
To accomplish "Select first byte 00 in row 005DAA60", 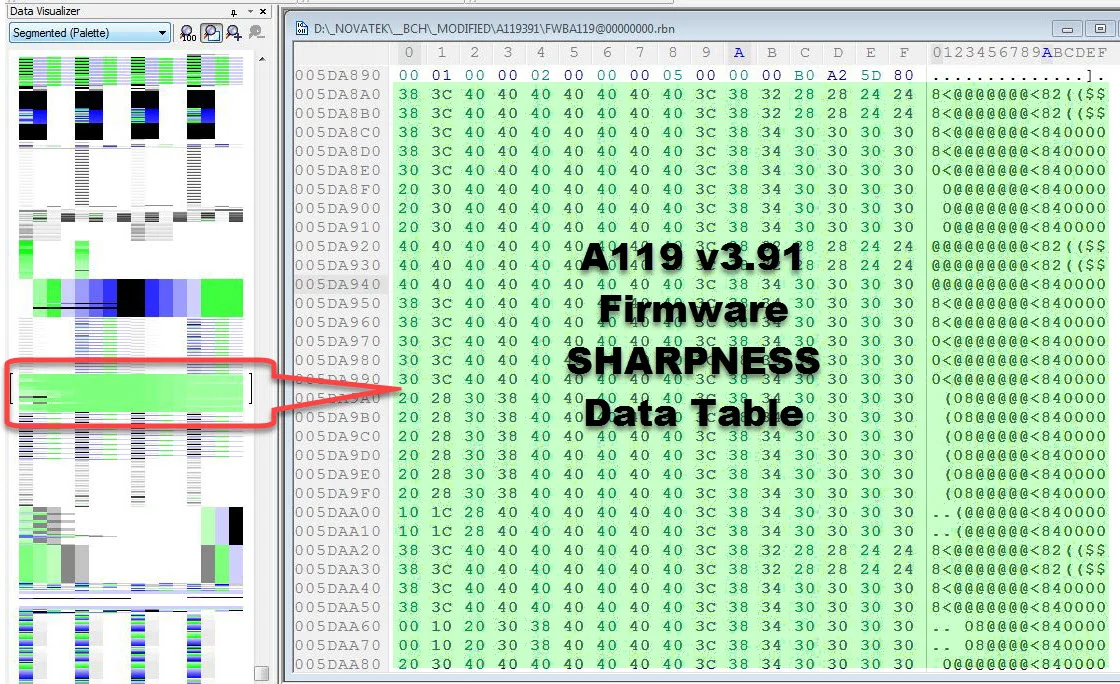I will [x=409, y=626].
